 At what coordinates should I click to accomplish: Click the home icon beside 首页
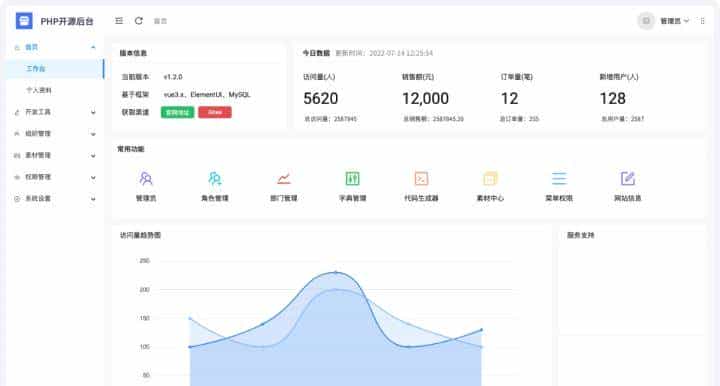(17, 47)
